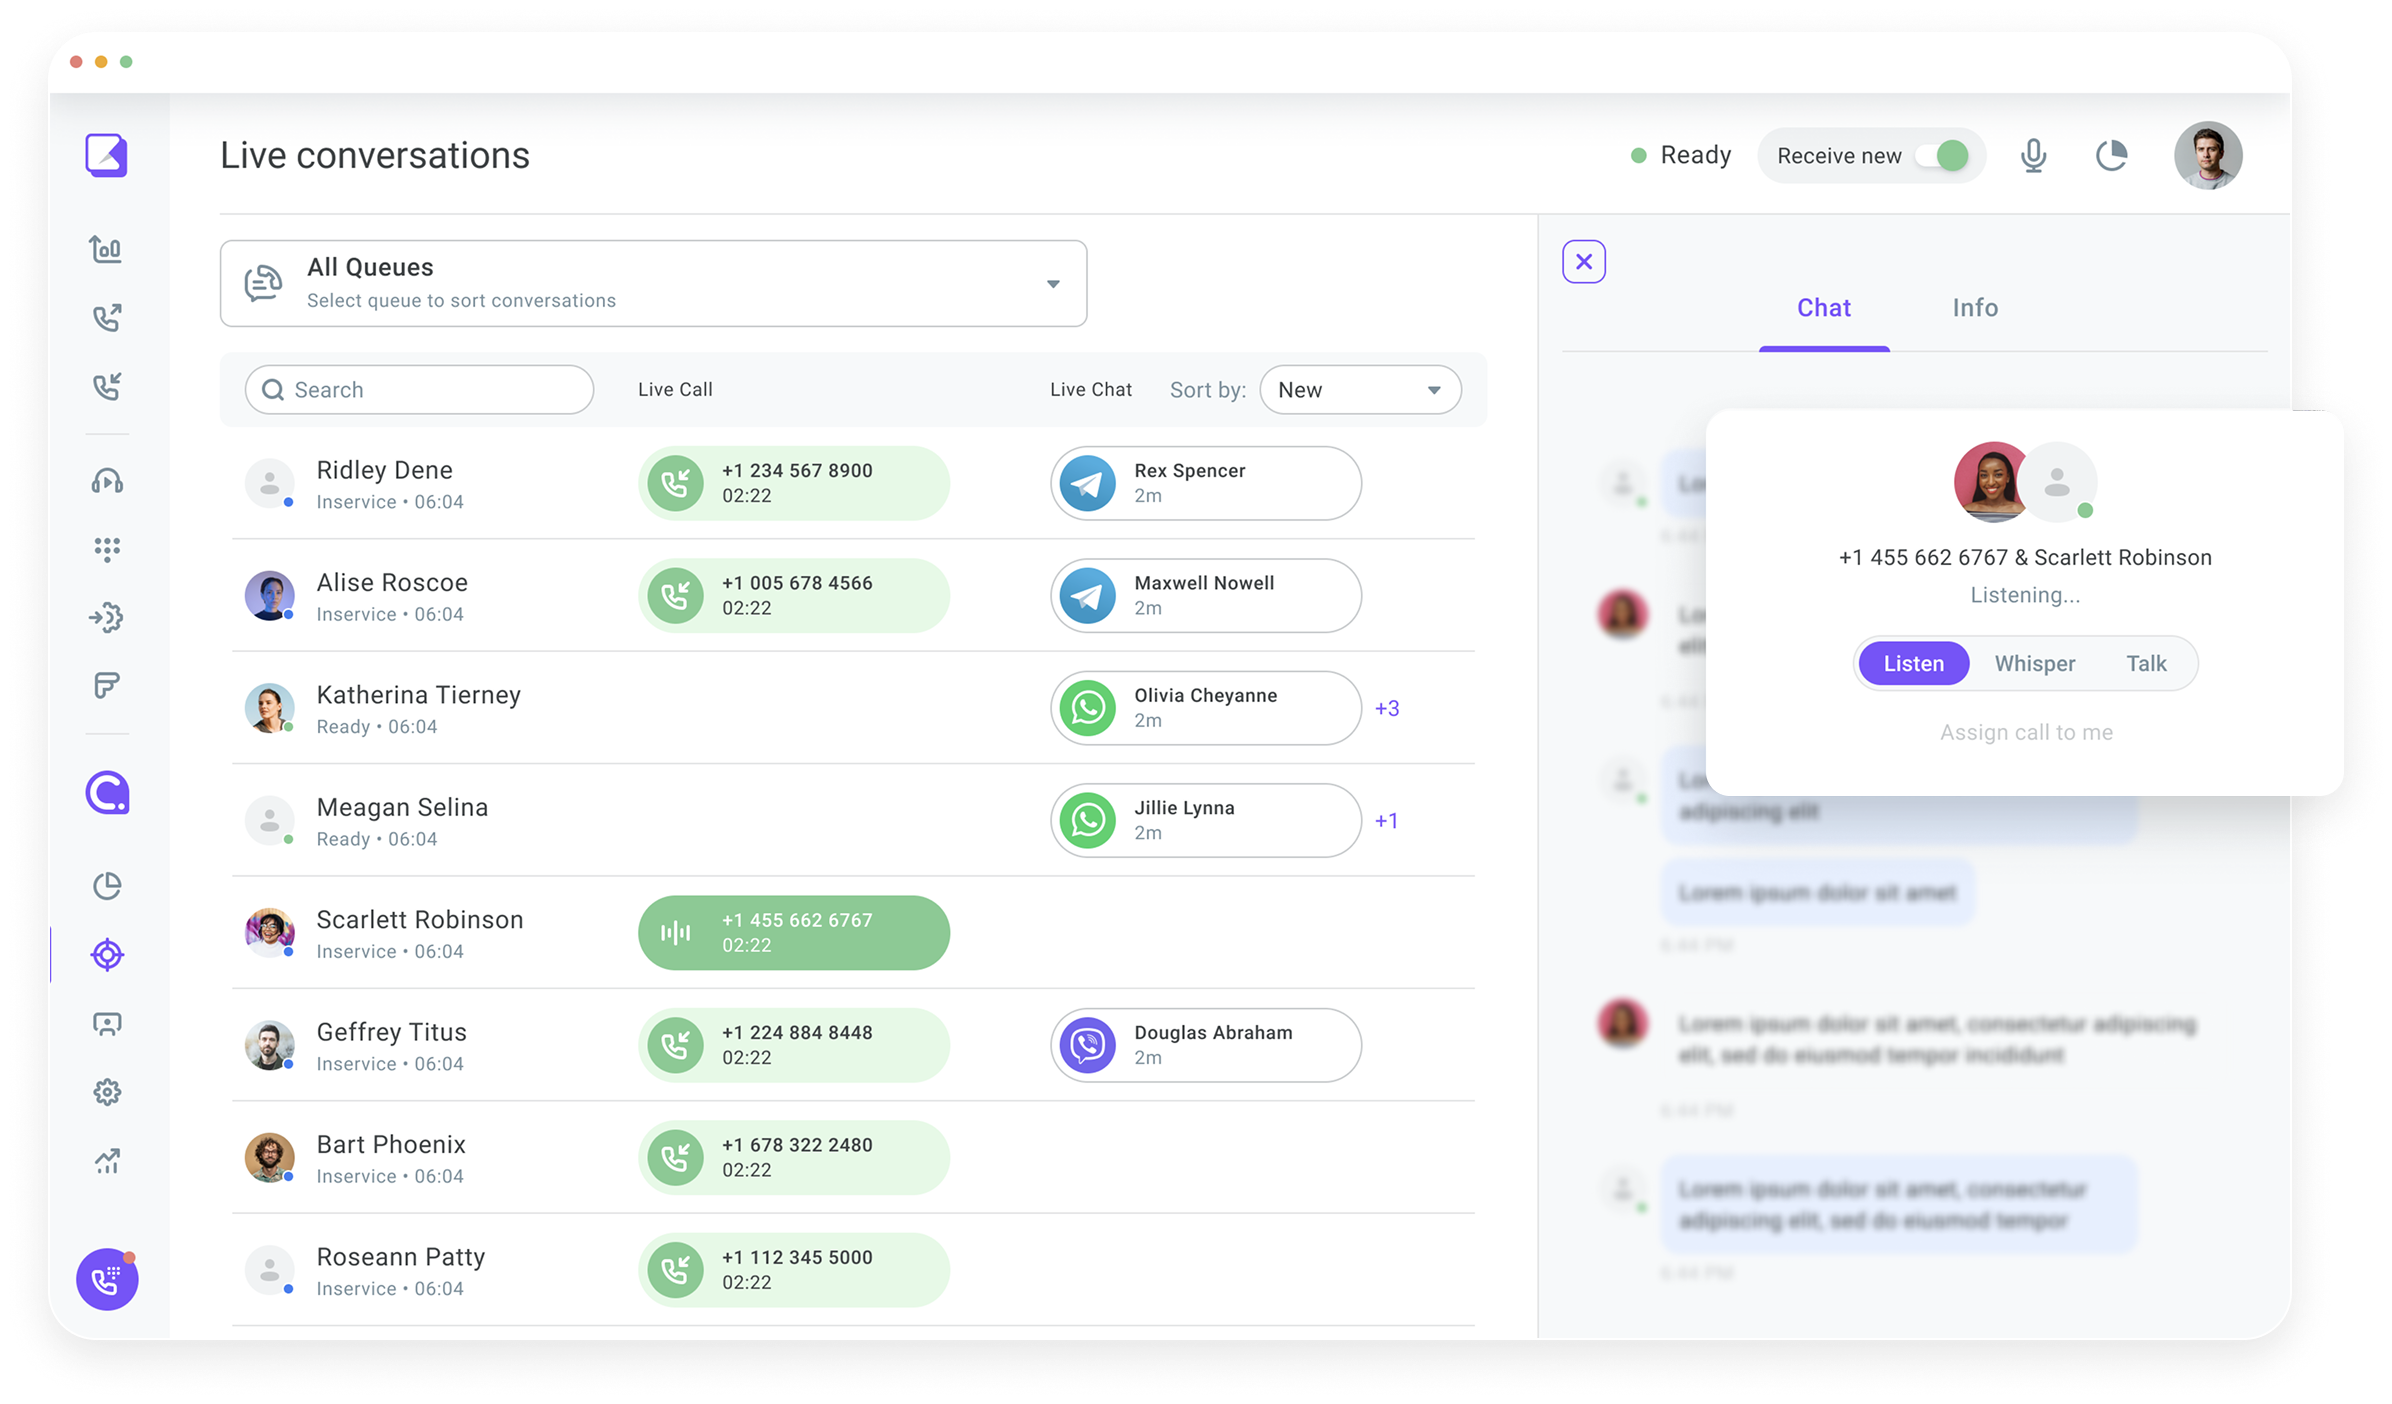Open the agent monitor screen sidebar icon
This screenshot has width=2392, height=1404.
(x=107, y=1023)
